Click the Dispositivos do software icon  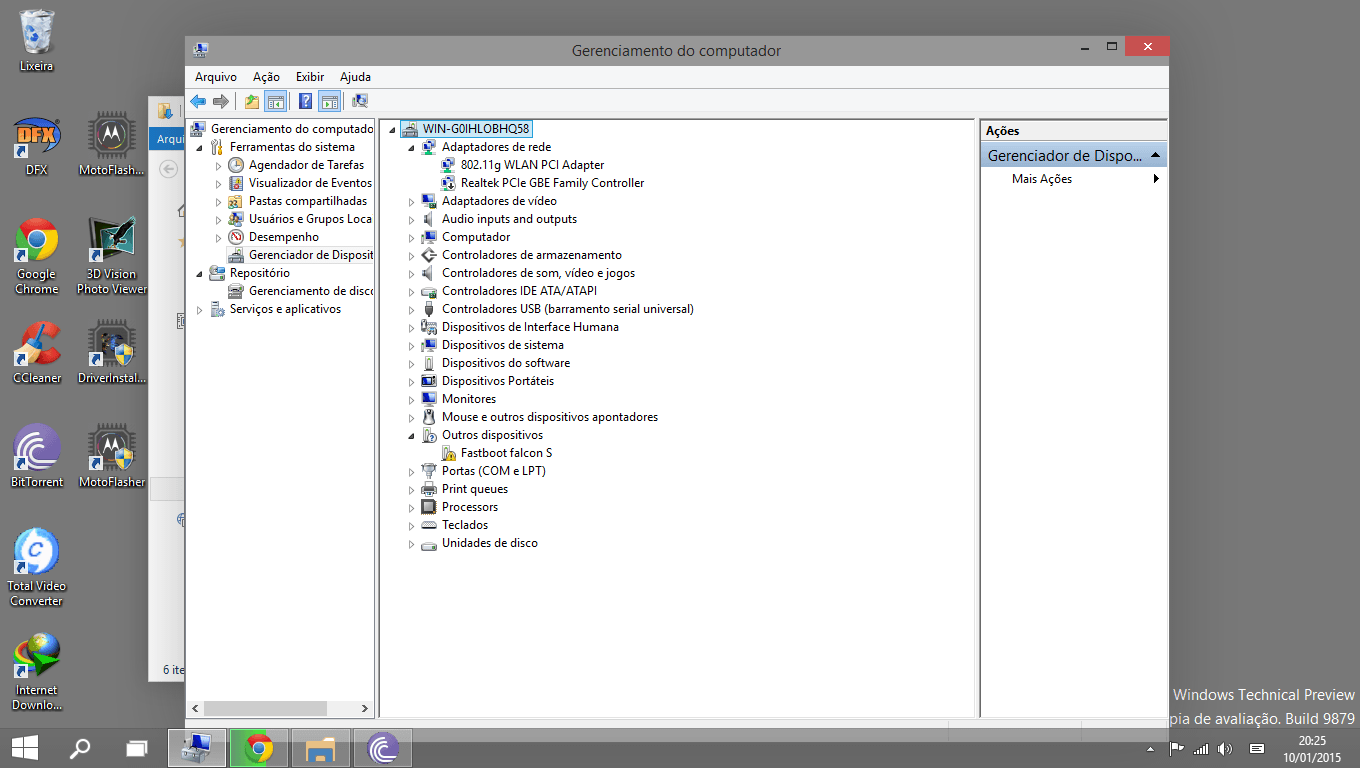pos(429,363)
